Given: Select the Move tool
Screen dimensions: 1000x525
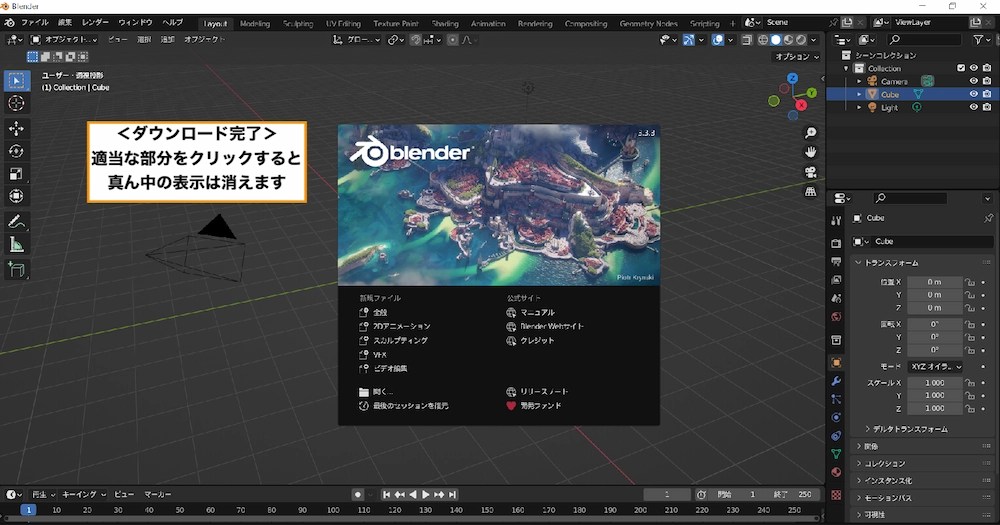Looking at the screenshot, I should point(17,129).
